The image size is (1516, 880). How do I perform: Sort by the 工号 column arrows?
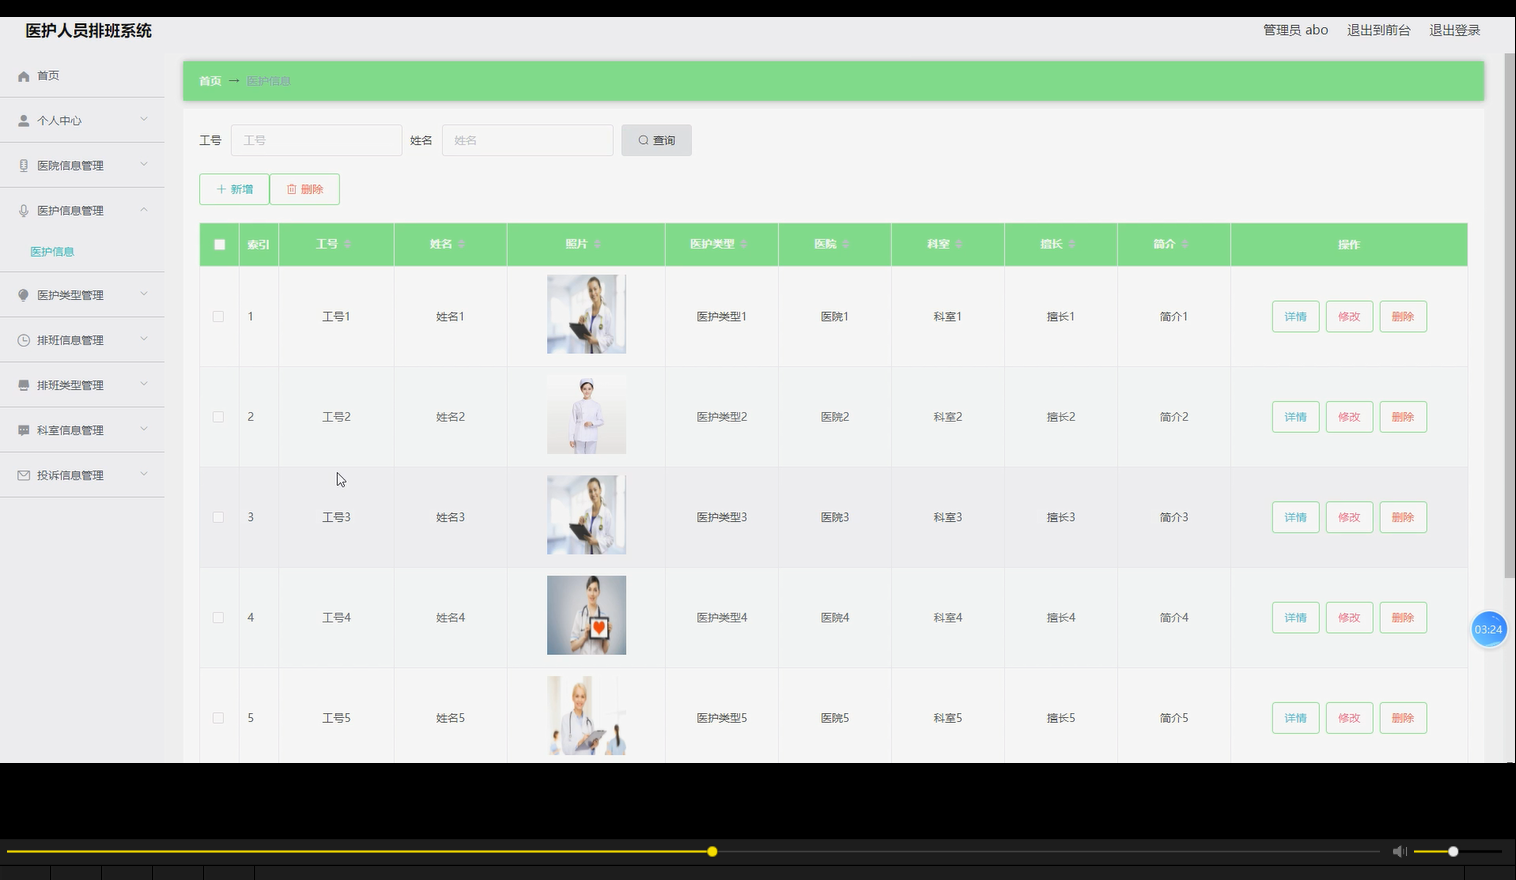[x=347, y=244]
